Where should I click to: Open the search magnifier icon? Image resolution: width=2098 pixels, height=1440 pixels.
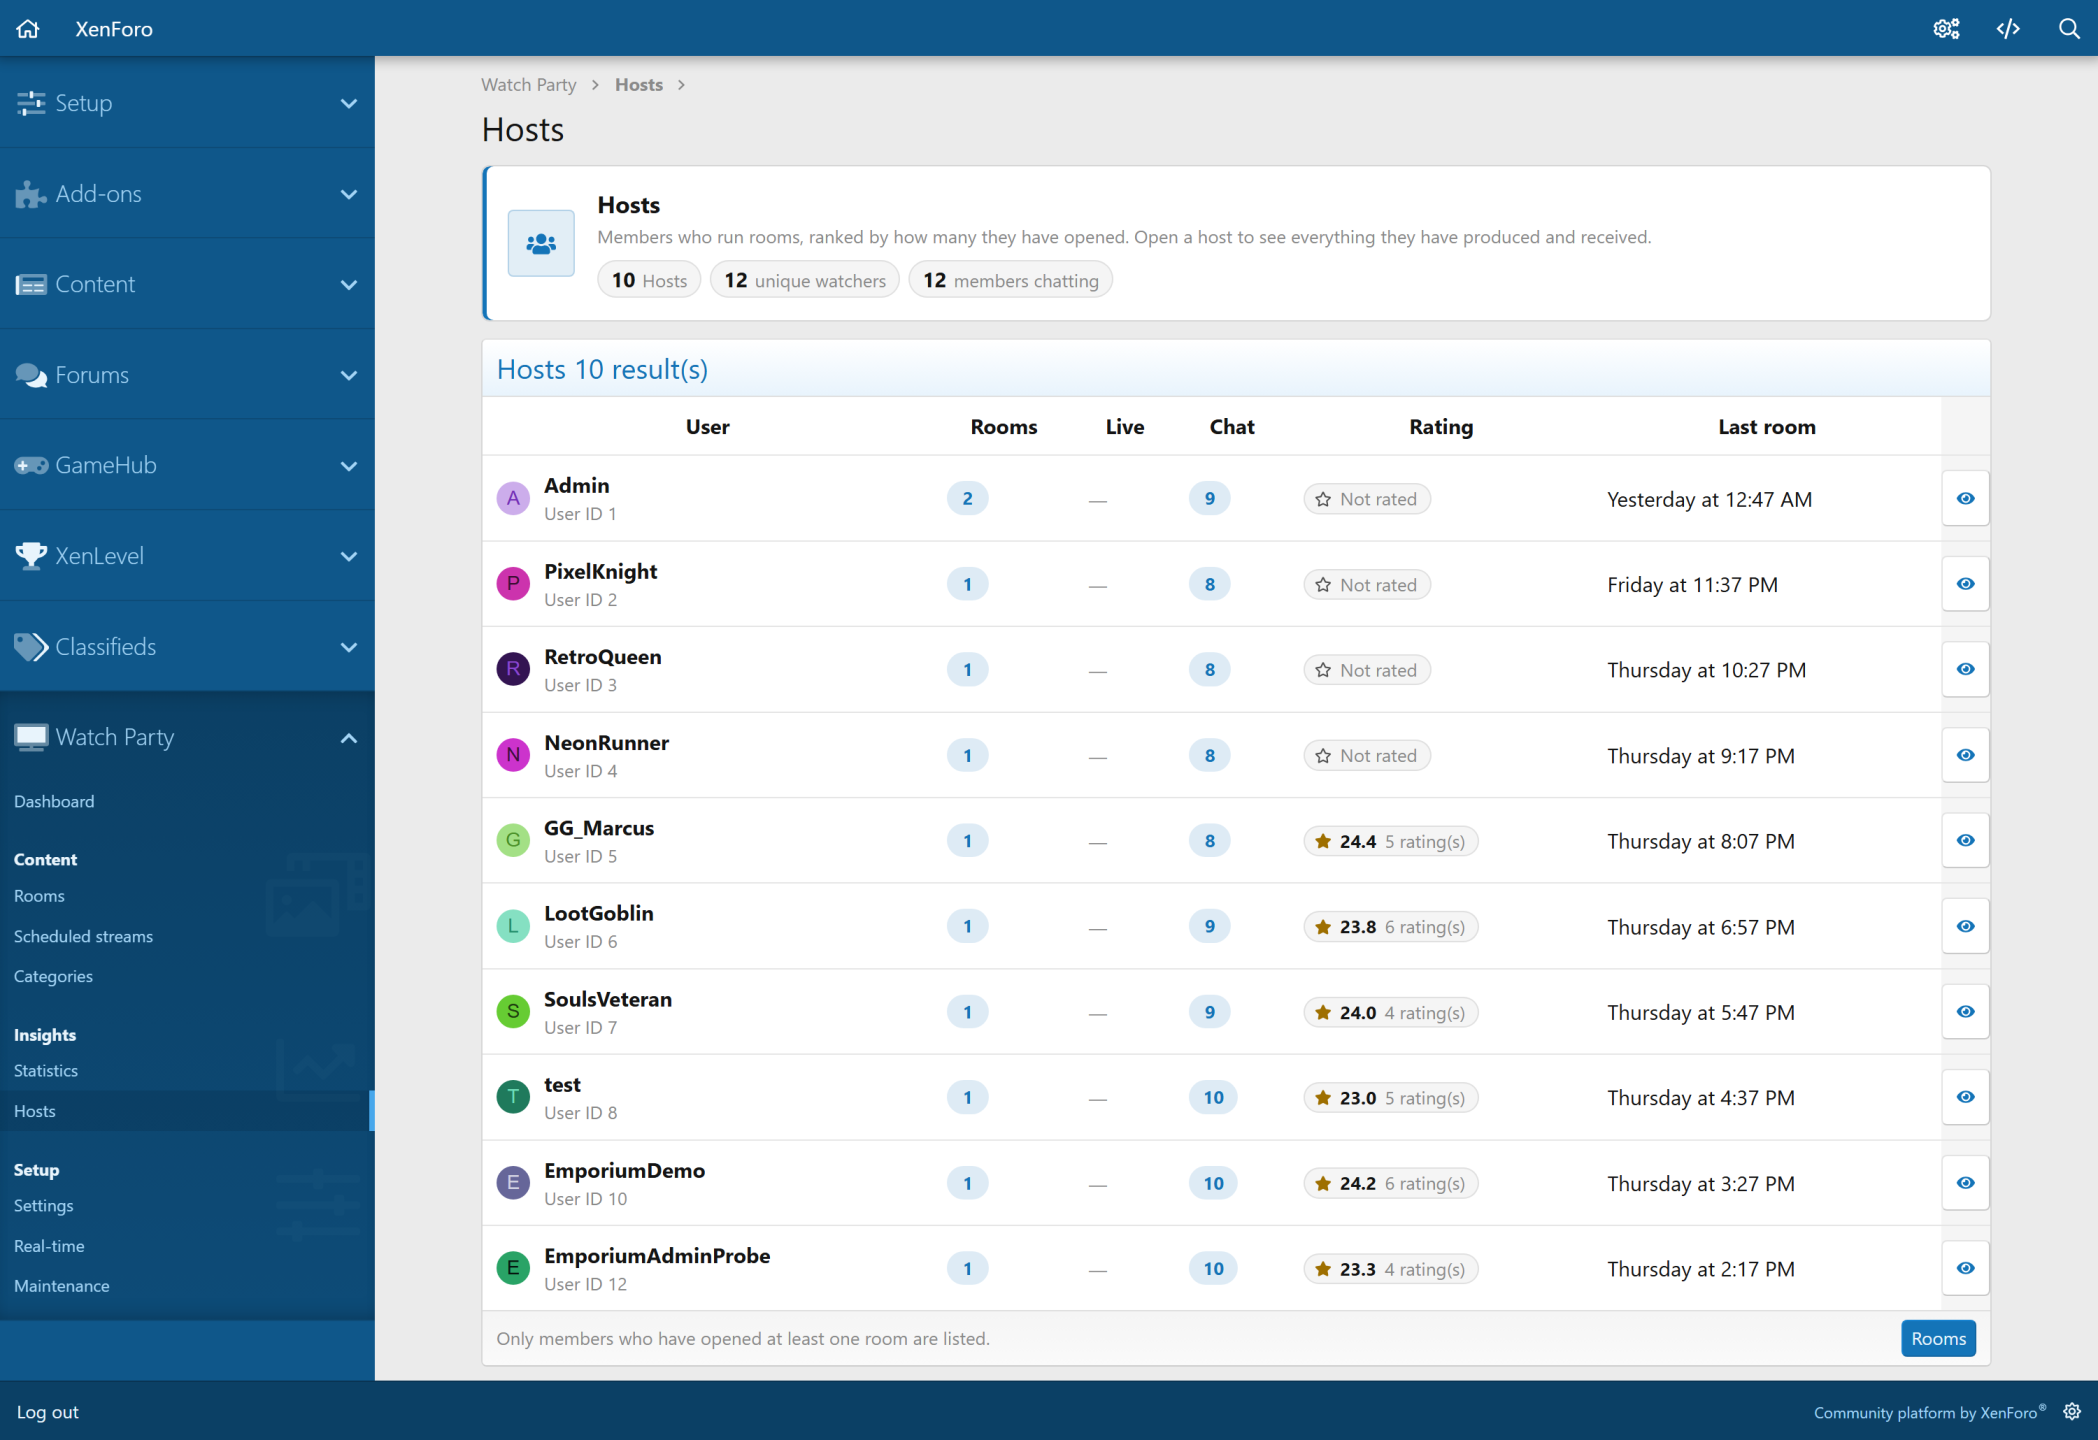click(2069, 28)
